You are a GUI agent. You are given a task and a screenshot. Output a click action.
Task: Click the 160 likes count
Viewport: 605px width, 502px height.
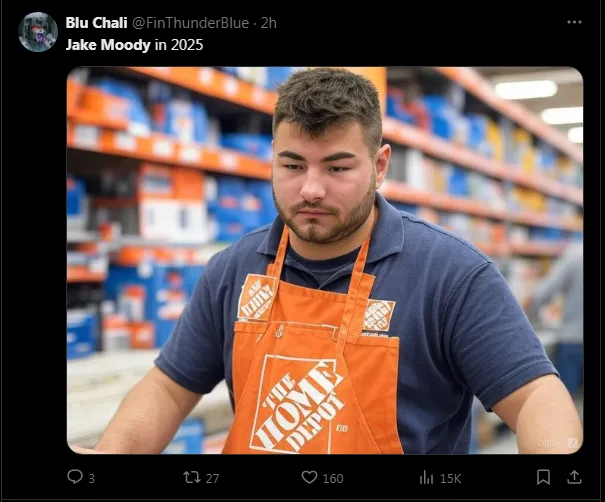tap(333, 479)
